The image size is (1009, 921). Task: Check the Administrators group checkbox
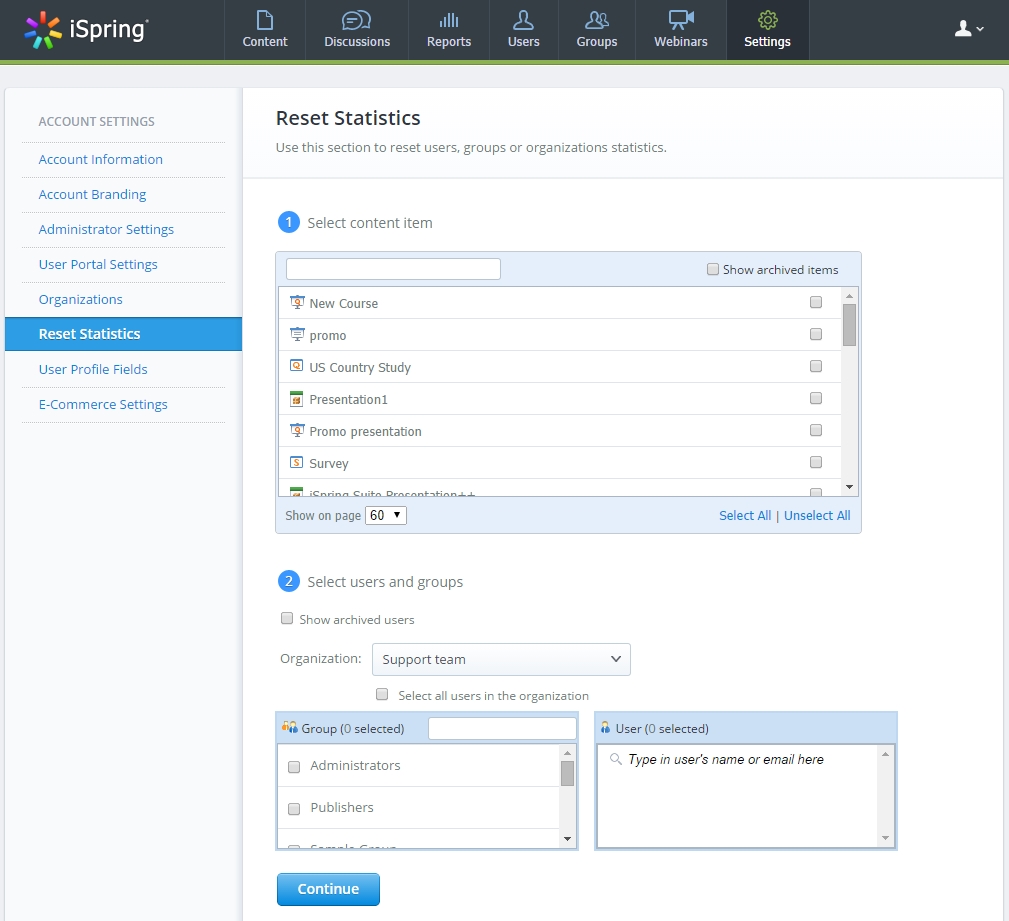pyautogui.click(x=294, y=767)
